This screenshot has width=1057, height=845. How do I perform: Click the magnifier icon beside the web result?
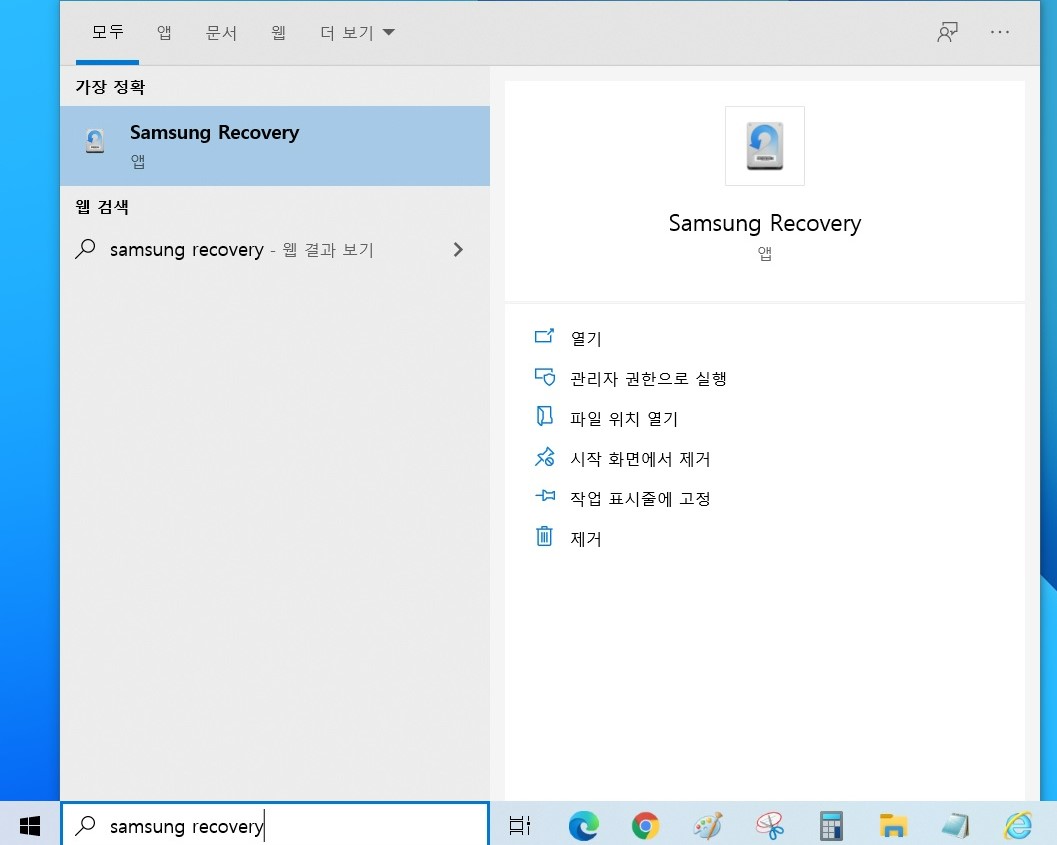point(85,249)
